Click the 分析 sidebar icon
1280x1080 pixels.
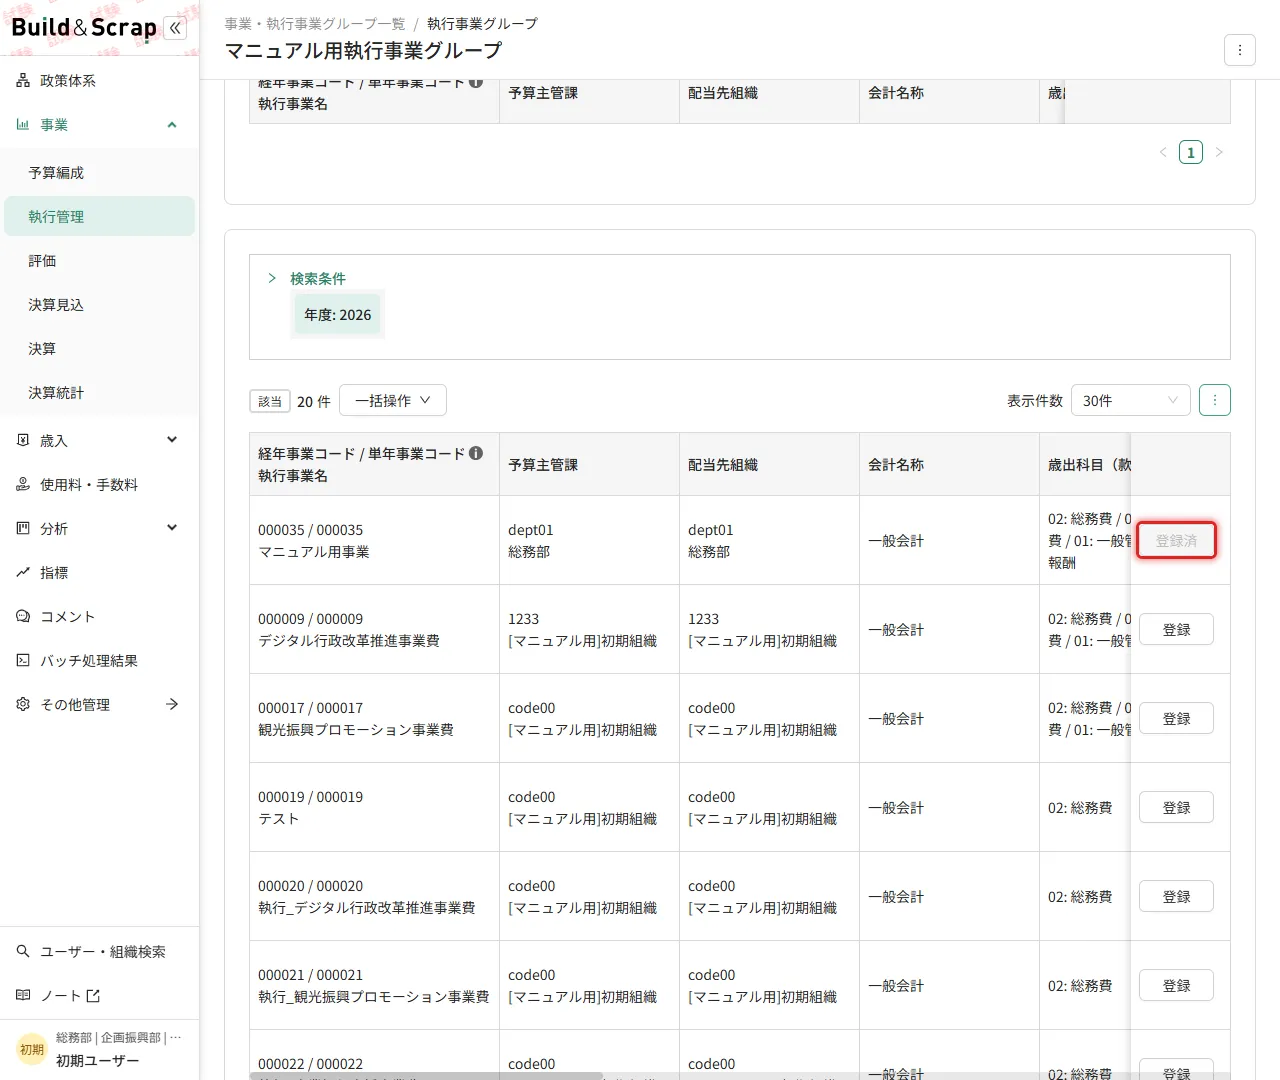23,529
